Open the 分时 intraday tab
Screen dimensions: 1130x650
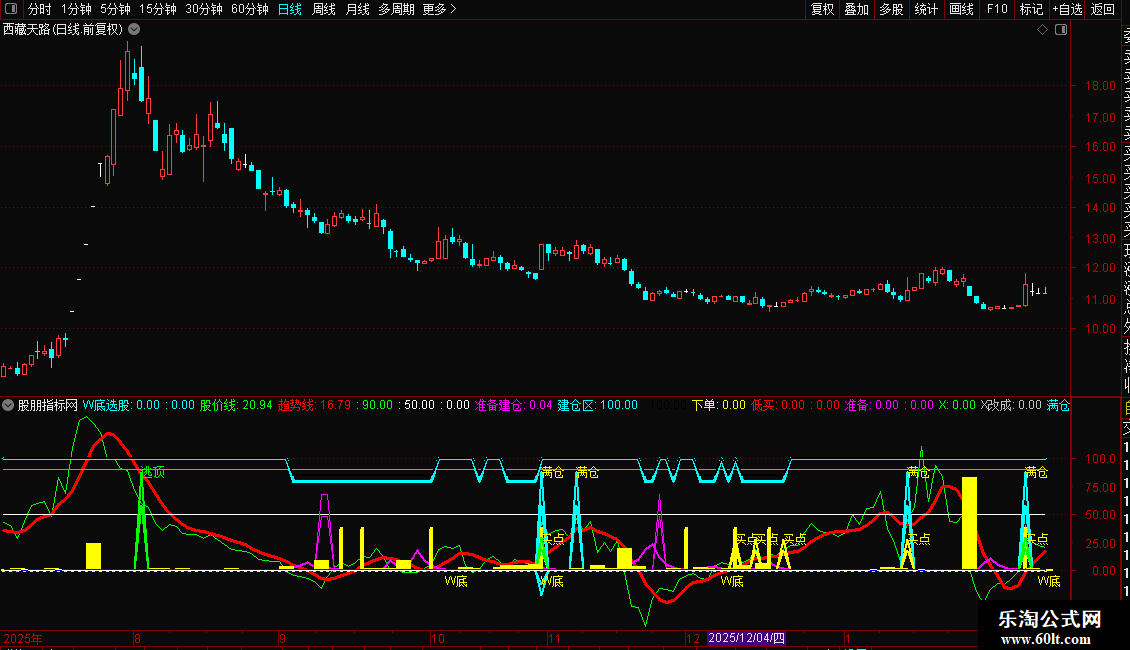(x=40, y=10)
